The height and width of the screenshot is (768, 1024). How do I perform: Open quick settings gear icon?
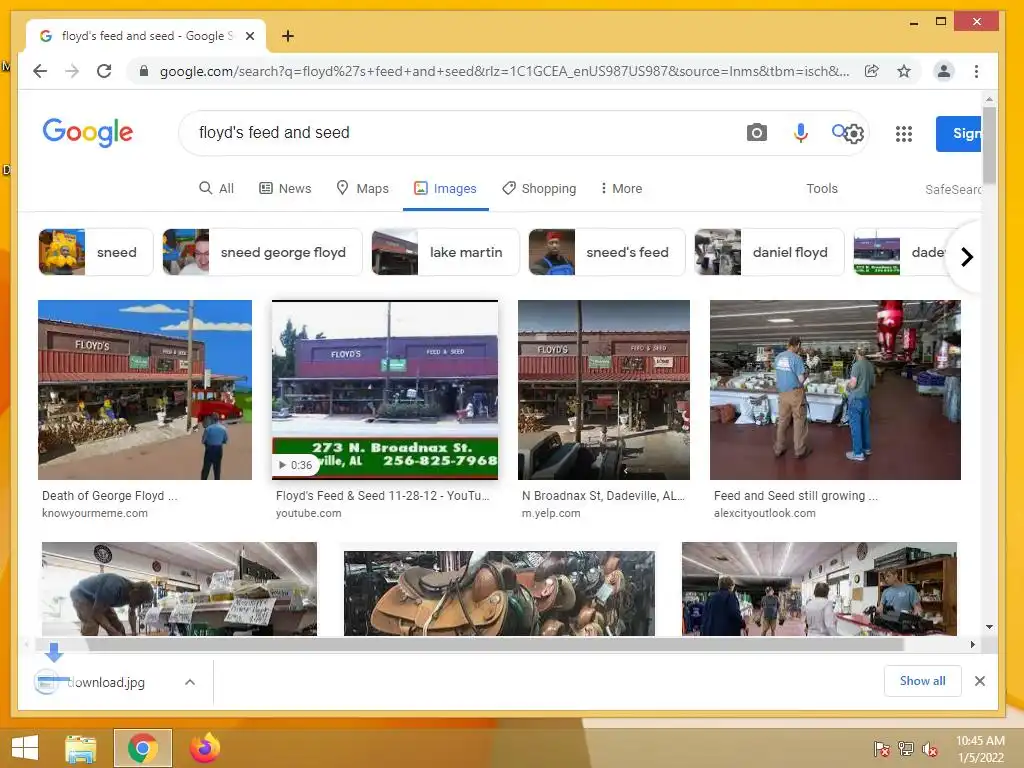click(854, 134)
